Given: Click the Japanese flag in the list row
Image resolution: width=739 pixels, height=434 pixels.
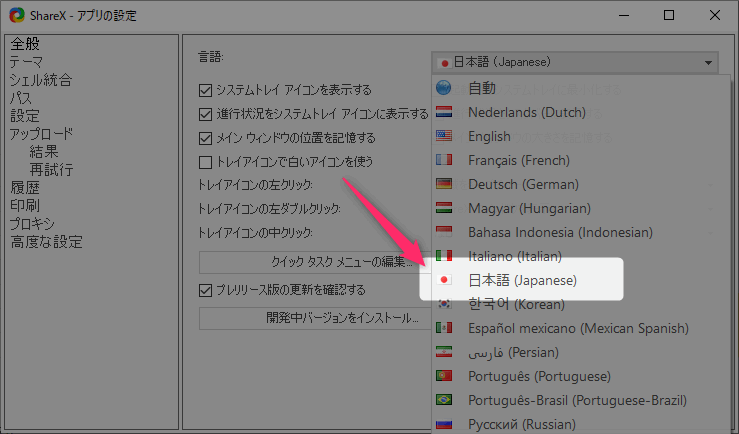Looking at the screenshot, I should tap(444, 280).
